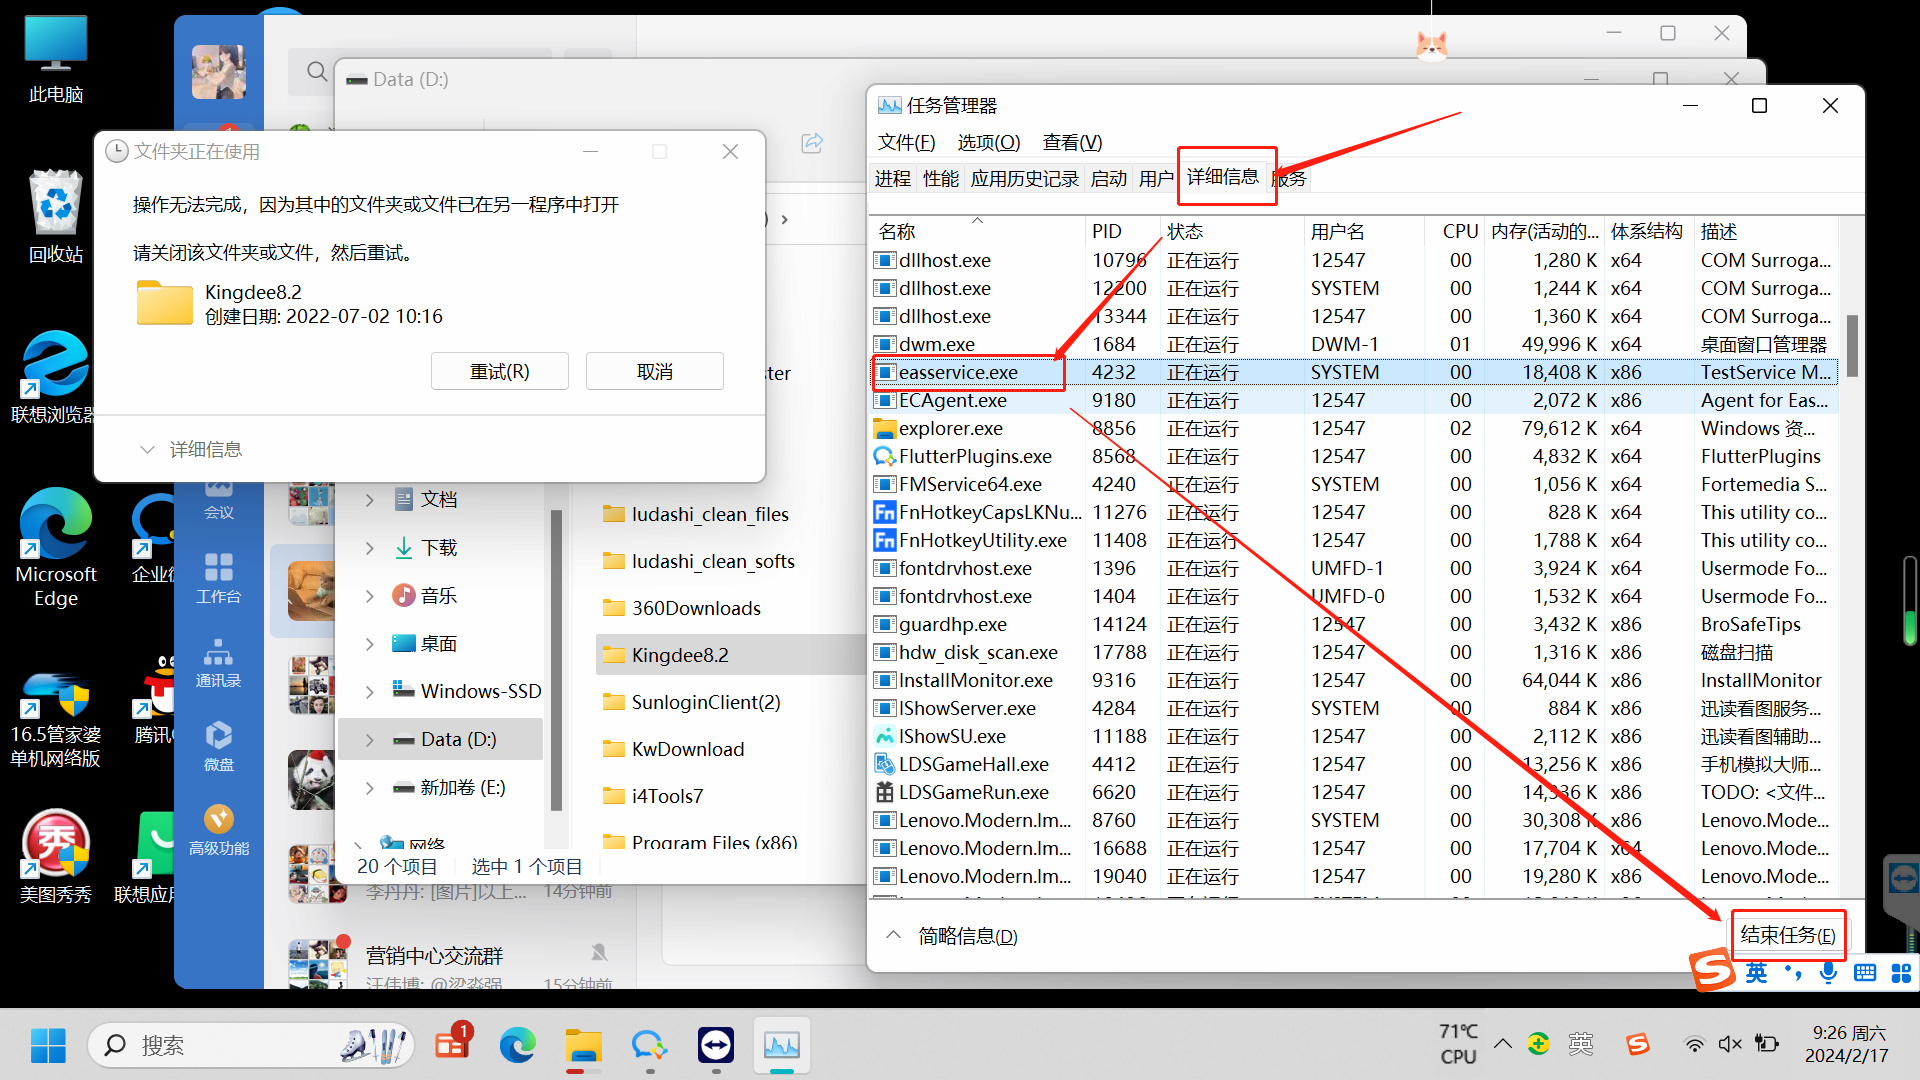Click the Sogou input method tray icon
Screen dimensions: 1920x1080
[x=1637, y=1045]
